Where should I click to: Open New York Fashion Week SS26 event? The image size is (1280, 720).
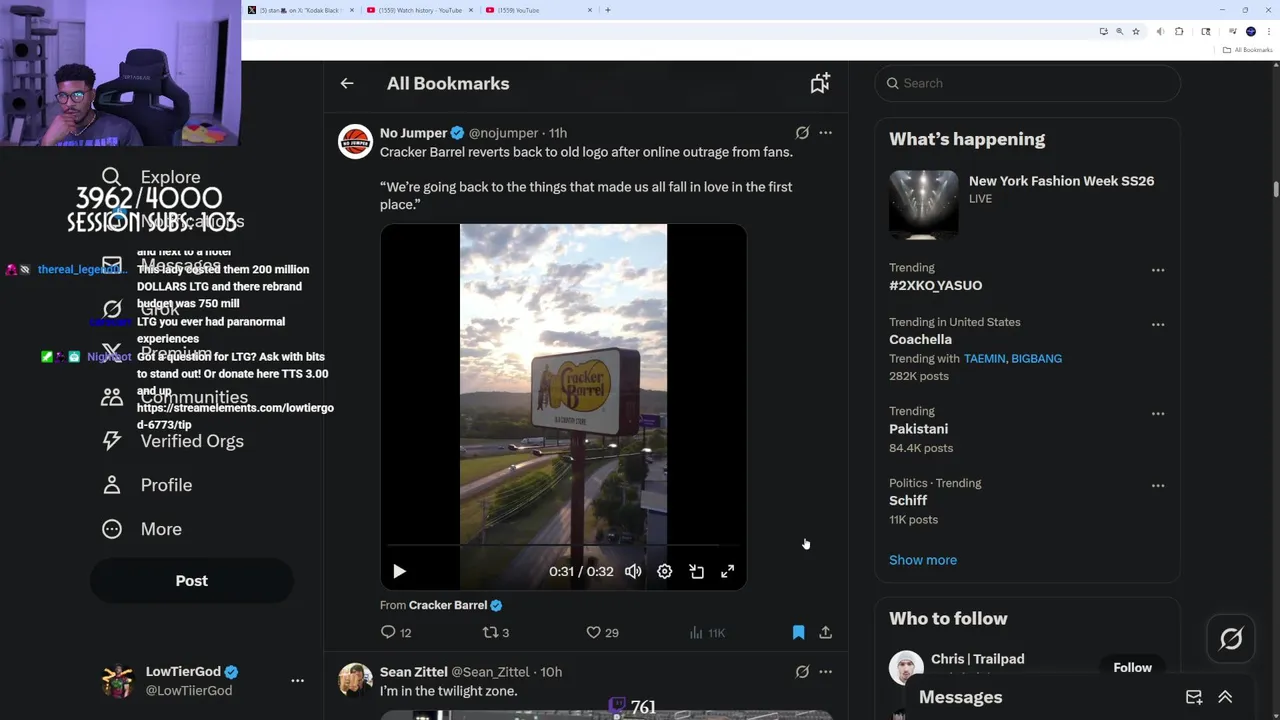pyautogui.click(x=1061, y=181)
